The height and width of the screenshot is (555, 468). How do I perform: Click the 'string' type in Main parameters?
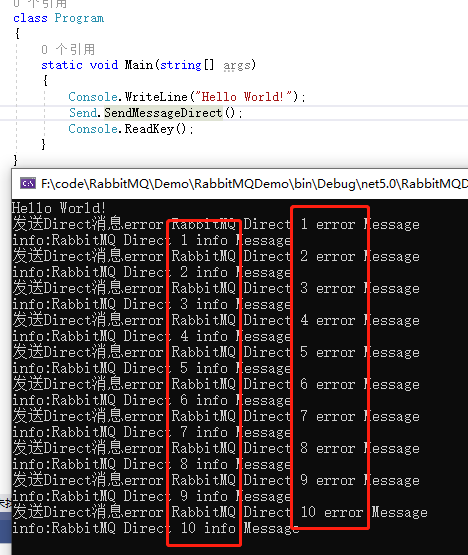tap(181, 65)
